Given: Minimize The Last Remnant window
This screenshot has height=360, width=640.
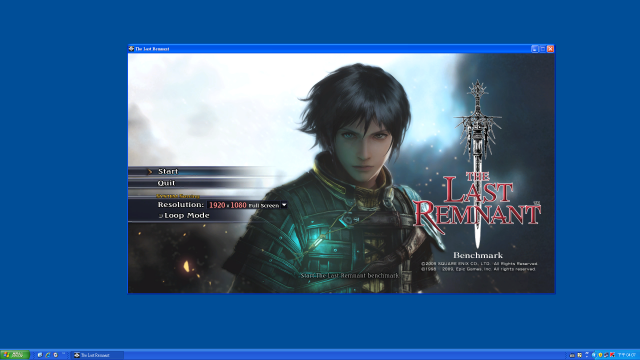Looking at the screenshot, I should point(535,49).
